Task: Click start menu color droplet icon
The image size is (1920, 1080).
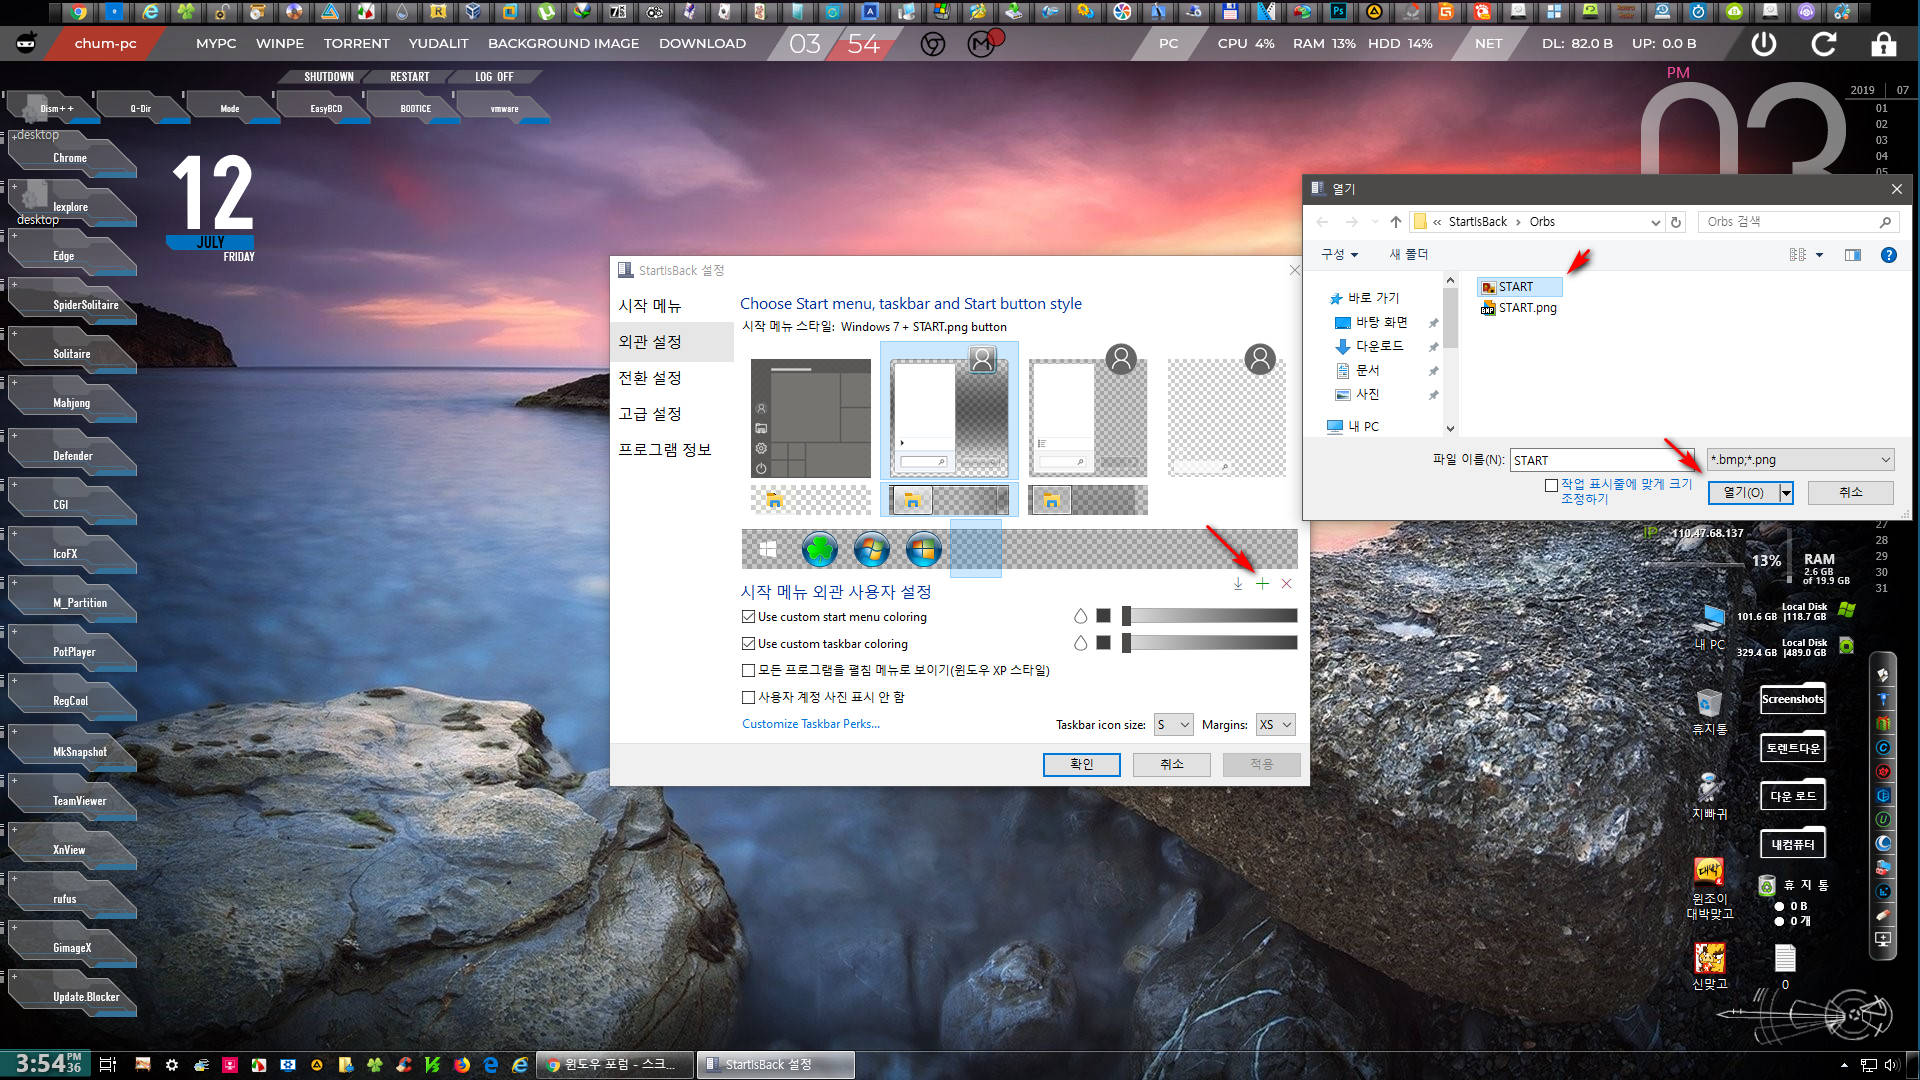Action: point(1080,616)
